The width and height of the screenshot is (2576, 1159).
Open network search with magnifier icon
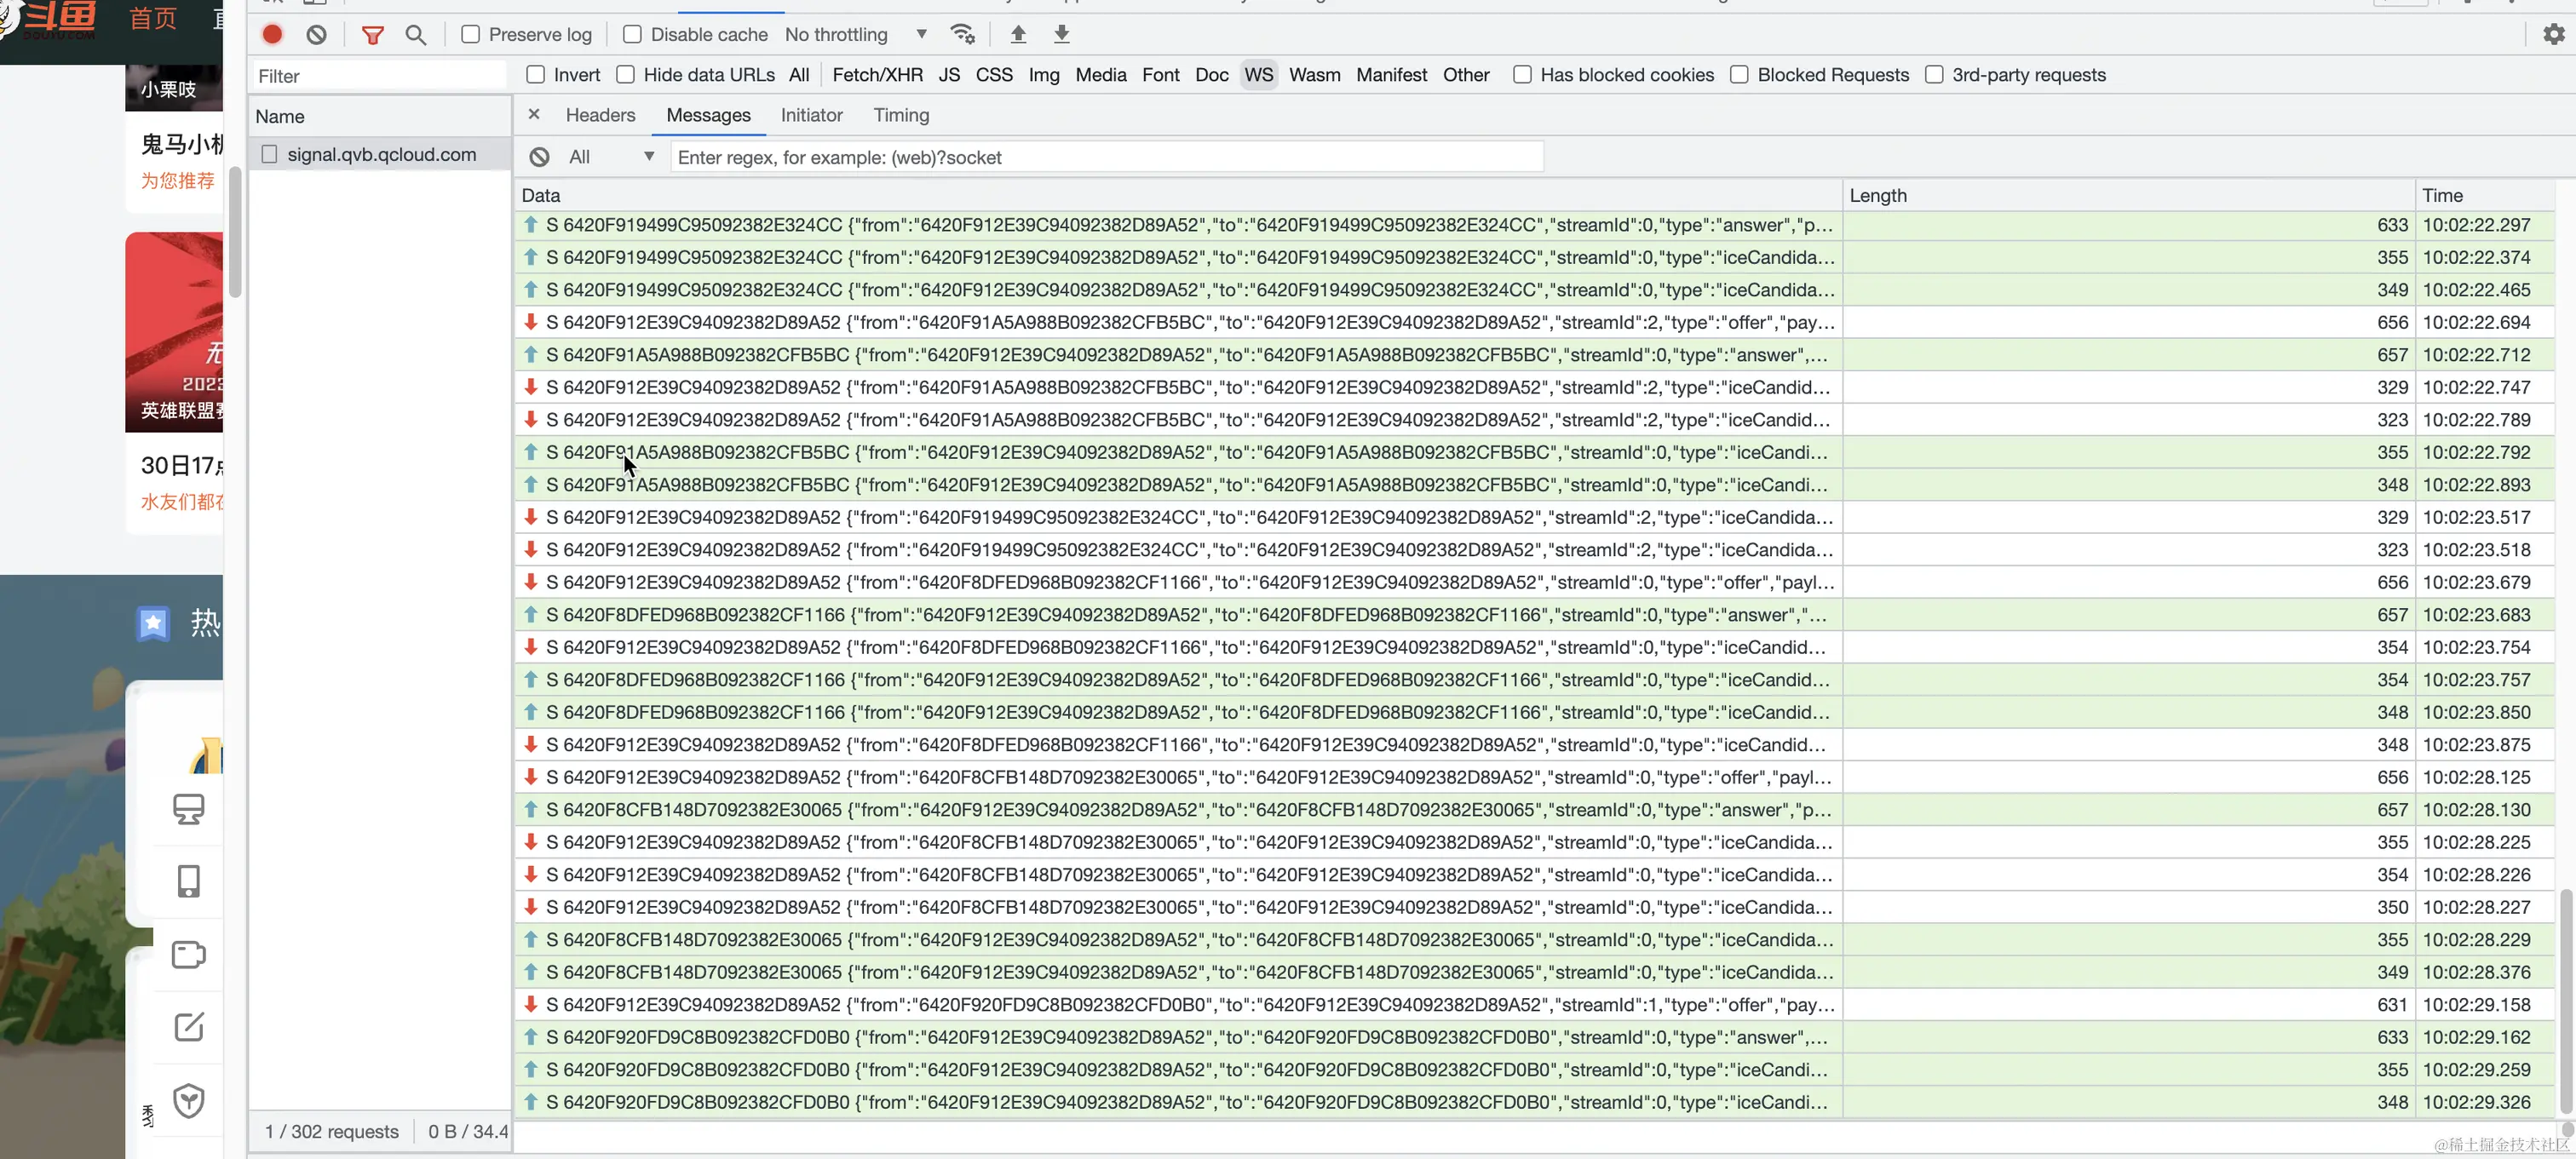tap(415, 35)
